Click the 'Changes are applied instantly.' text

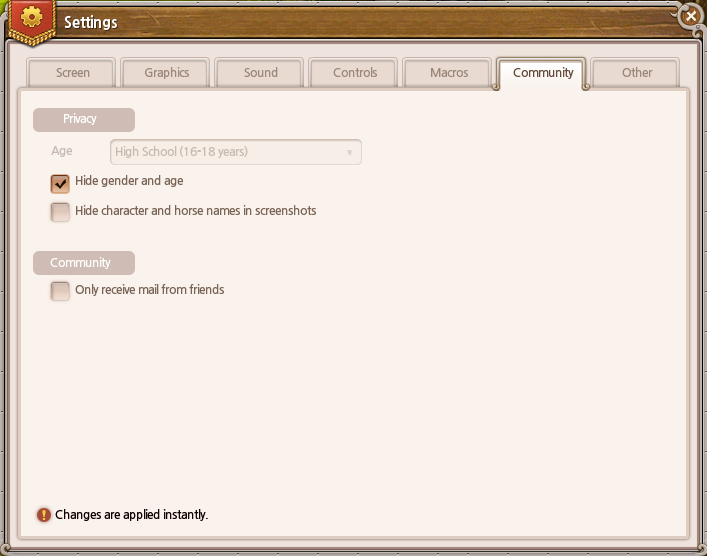131,515
